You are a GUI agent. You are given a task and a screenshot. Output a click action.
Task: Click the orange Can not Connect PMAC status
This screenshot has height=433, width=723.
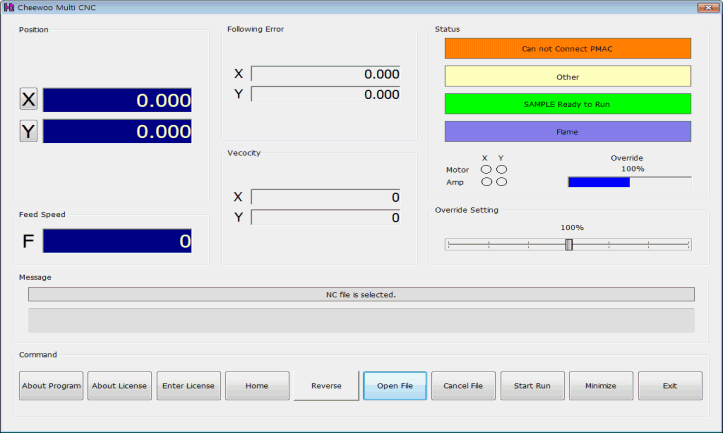568,48
